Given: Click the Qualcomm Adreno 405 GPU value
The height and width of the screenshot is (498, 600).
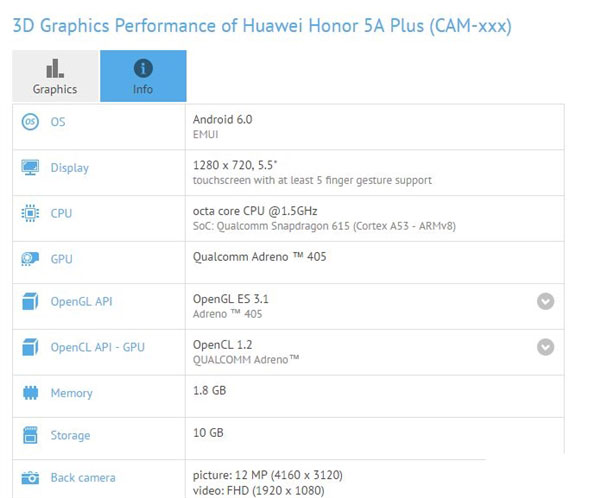Looking at the screenshot, I should click(259, 258).
